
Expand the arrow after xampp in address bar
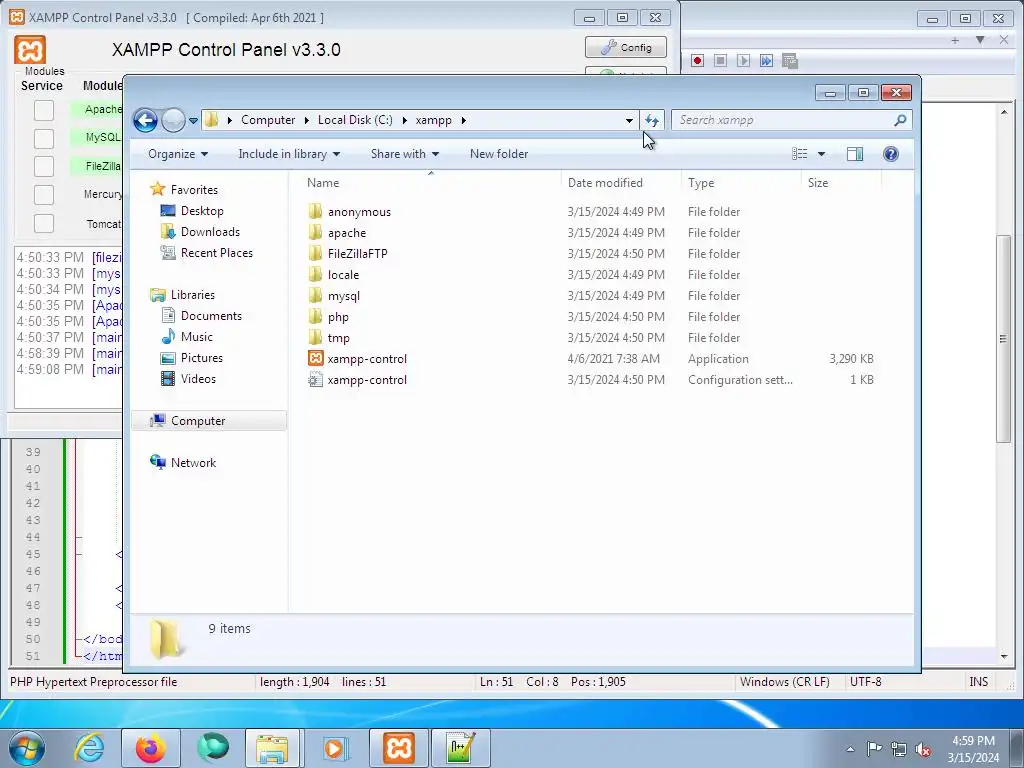tap(464, 120)
